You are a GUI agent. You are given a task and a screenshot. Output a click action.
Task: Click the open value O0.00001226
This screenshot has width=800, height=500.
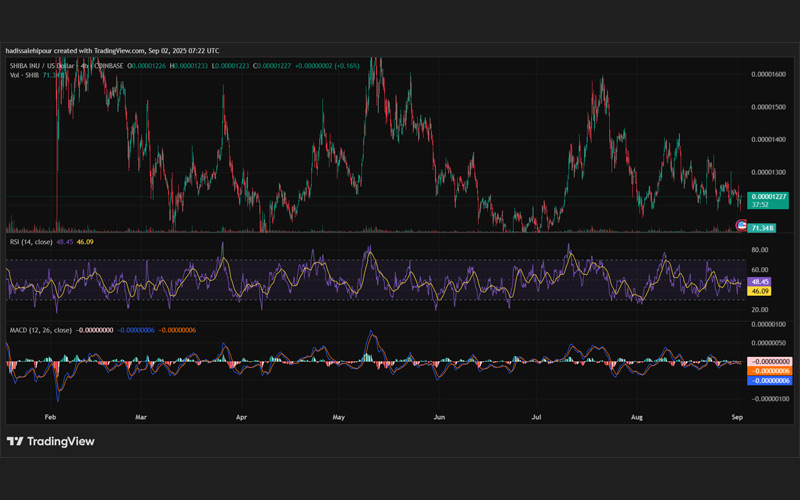click(x=146, y=66)
